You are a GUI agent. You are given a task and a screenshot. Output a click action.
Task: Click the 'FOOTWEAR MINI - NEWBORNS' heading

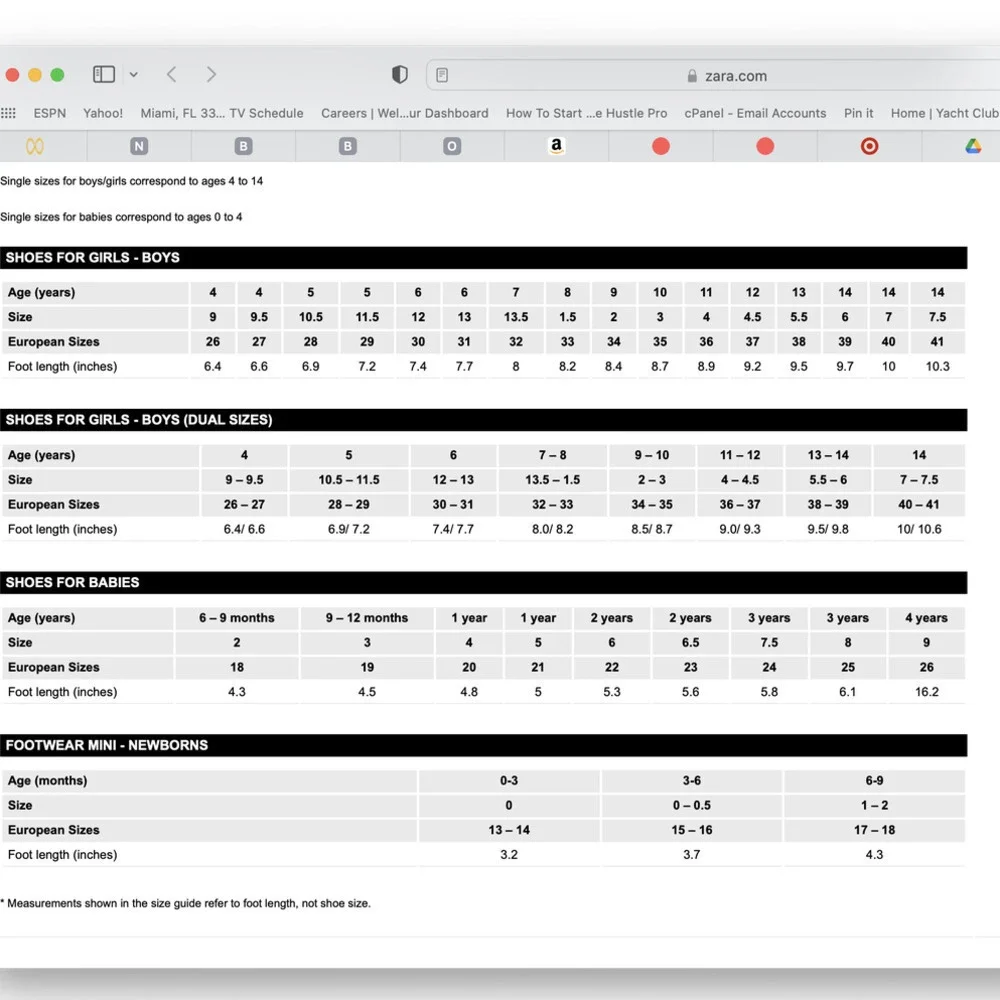107,745
